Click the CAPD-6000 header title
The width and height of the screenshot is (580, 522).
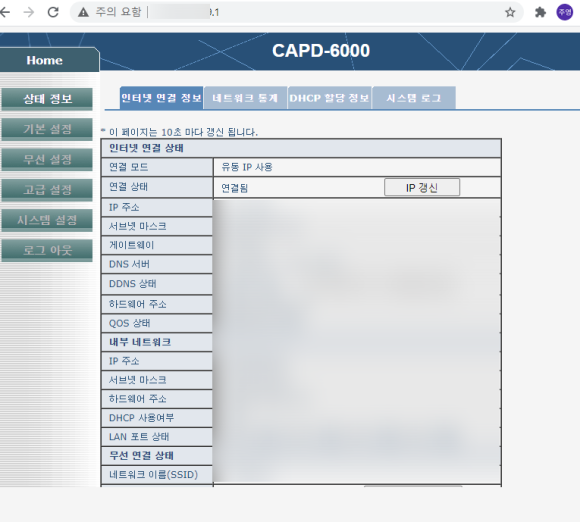(x=321, y=51)
